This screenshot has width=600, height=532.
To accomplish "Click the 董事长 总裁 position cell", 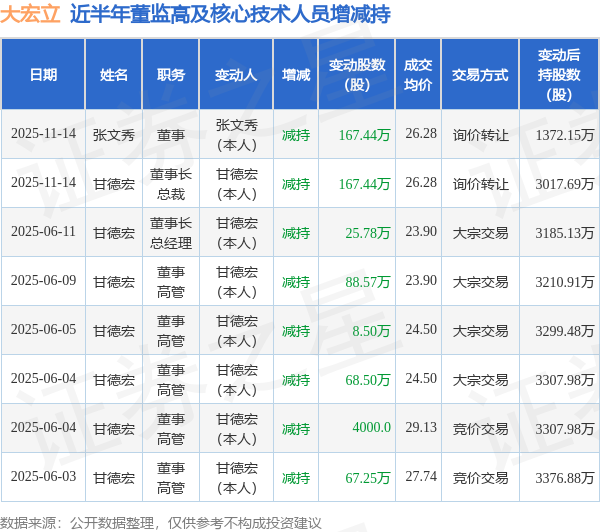I will pos(171,184).
